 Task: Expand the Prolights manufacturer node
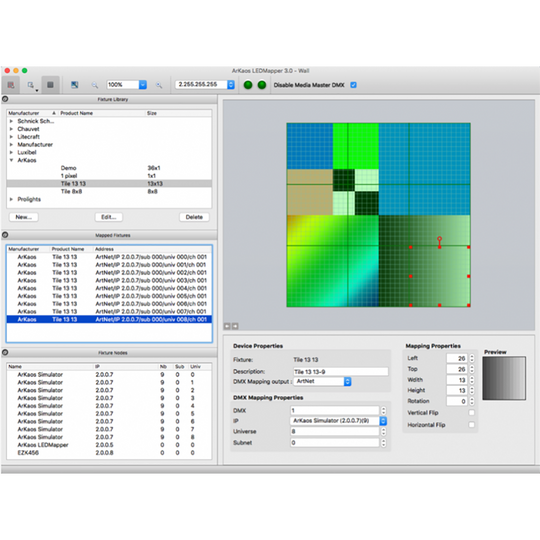tap(11, 199)
